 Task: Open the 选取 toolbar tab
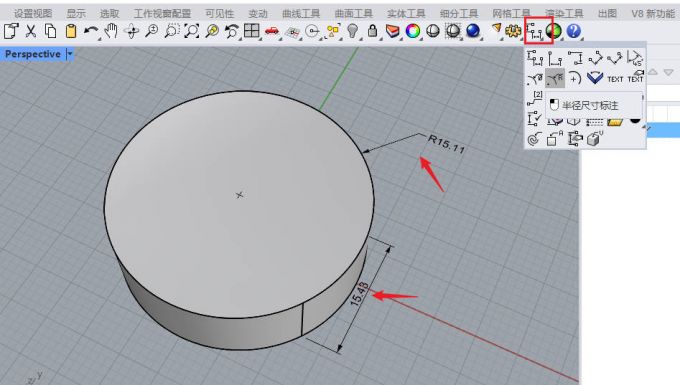(109, 14)
